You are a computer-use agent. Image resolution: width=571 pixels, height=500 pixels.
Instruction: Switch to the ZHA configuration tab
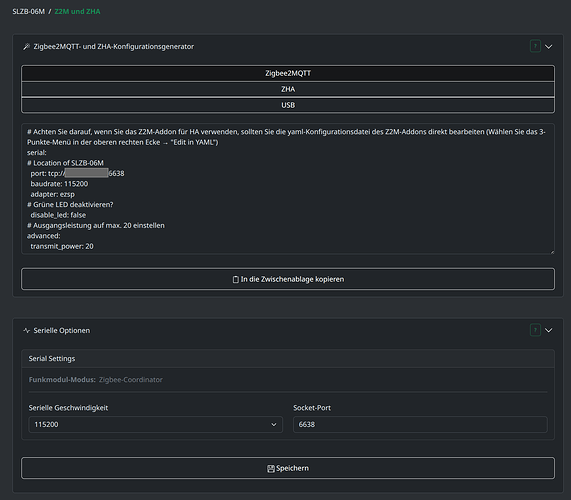(288, 89)
